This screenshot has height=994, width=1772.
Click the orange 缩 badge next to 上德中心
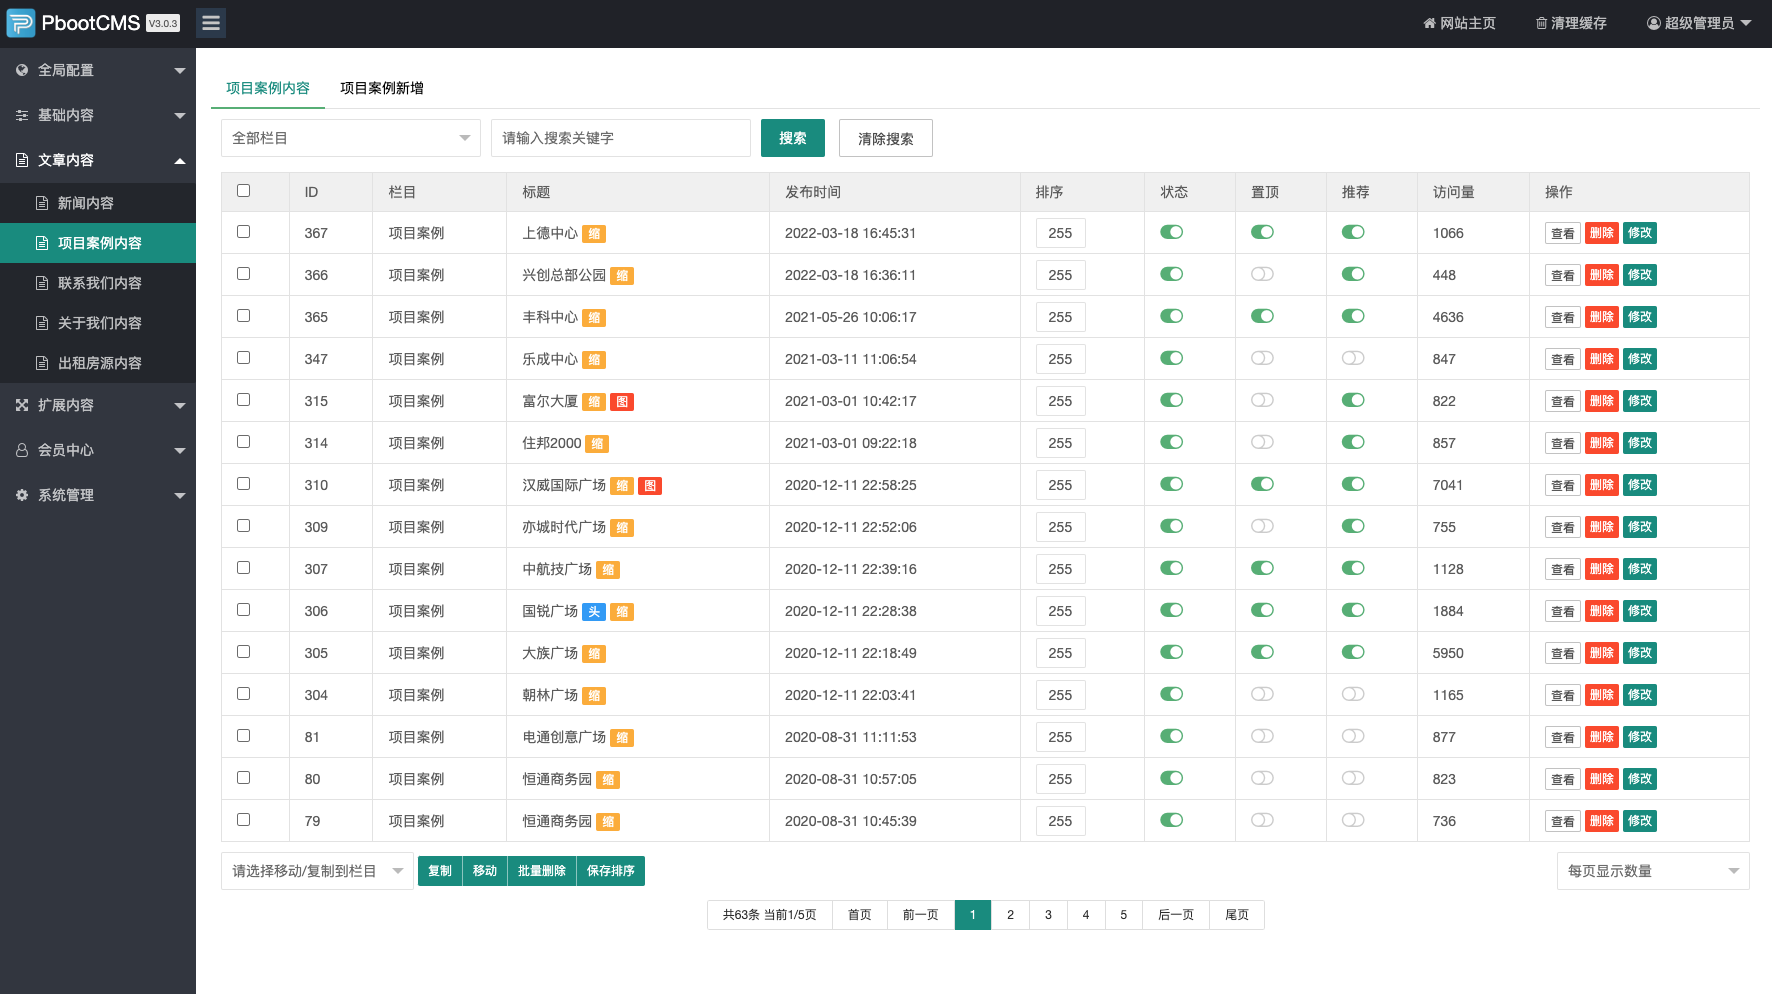click(594, 234)
